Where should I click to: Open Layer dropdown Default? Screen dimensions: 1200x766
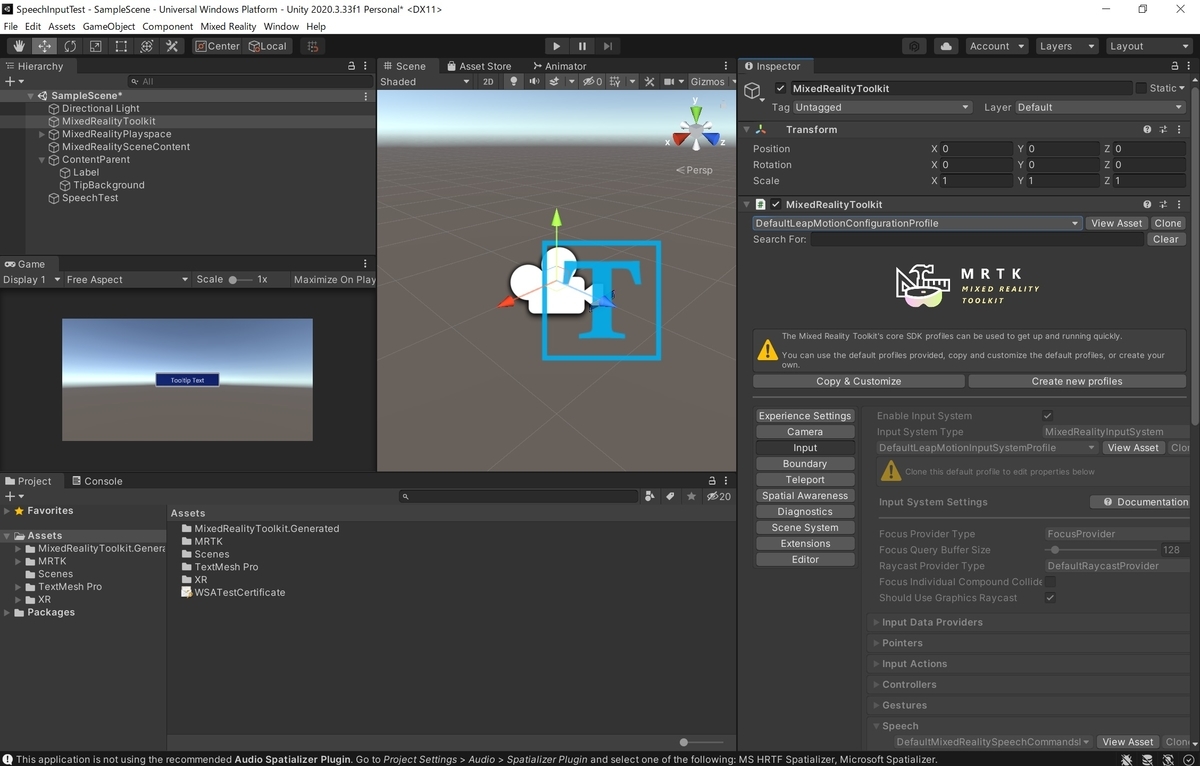tap(1100, 108)
